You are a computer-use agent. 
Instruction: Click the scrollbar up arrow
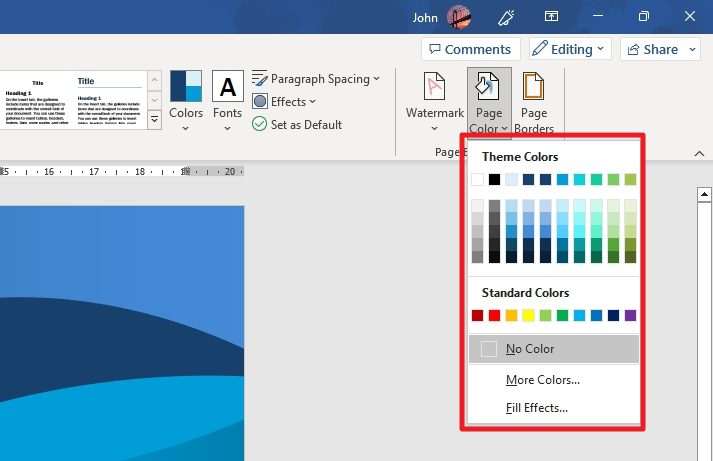pos(704,195)
